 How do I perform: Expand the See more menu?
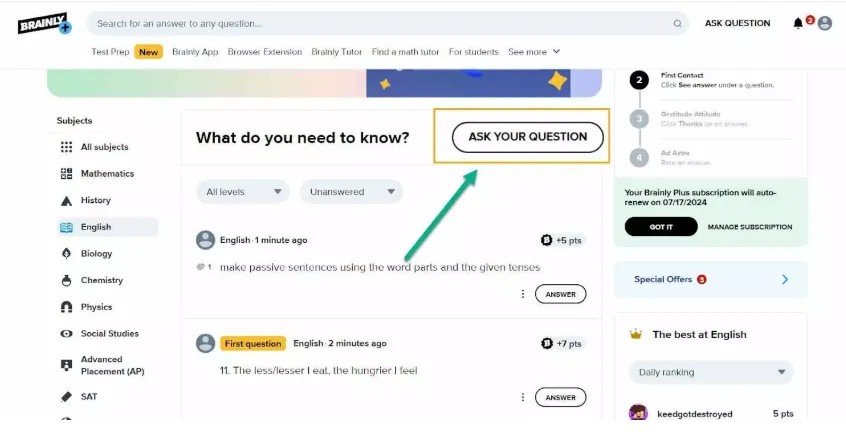click(x=534, y=52)
